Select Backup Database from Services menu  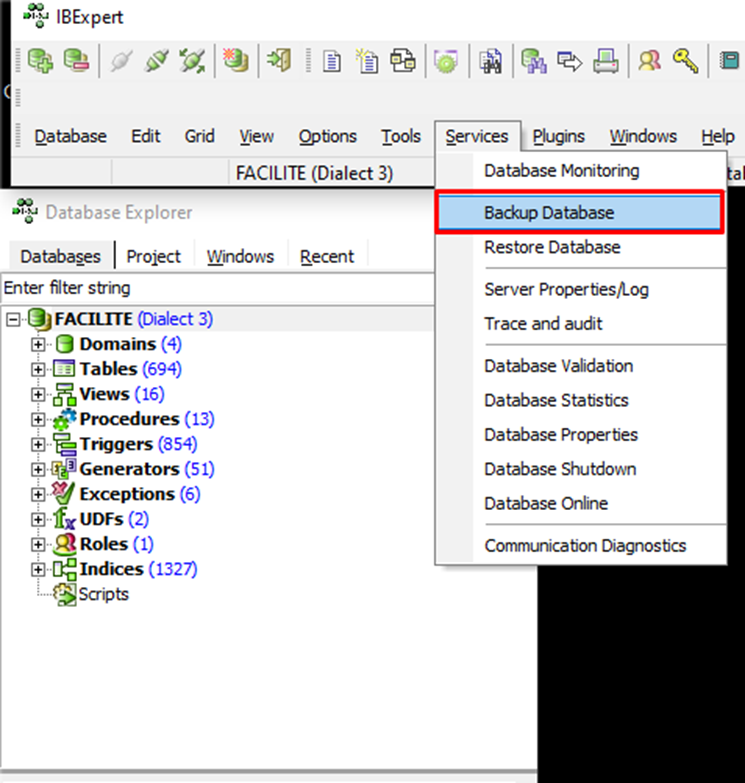[549, 213]
